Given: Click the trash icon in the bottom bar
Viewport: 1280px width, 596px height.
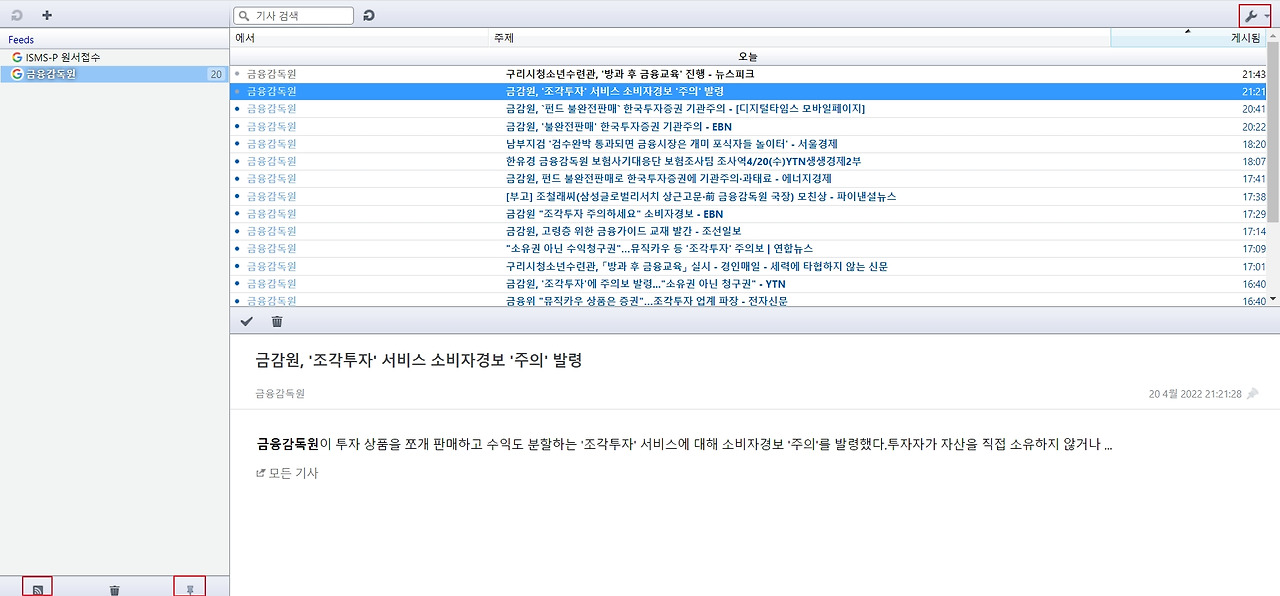Looking at the screenshot, I should (114, 588).
